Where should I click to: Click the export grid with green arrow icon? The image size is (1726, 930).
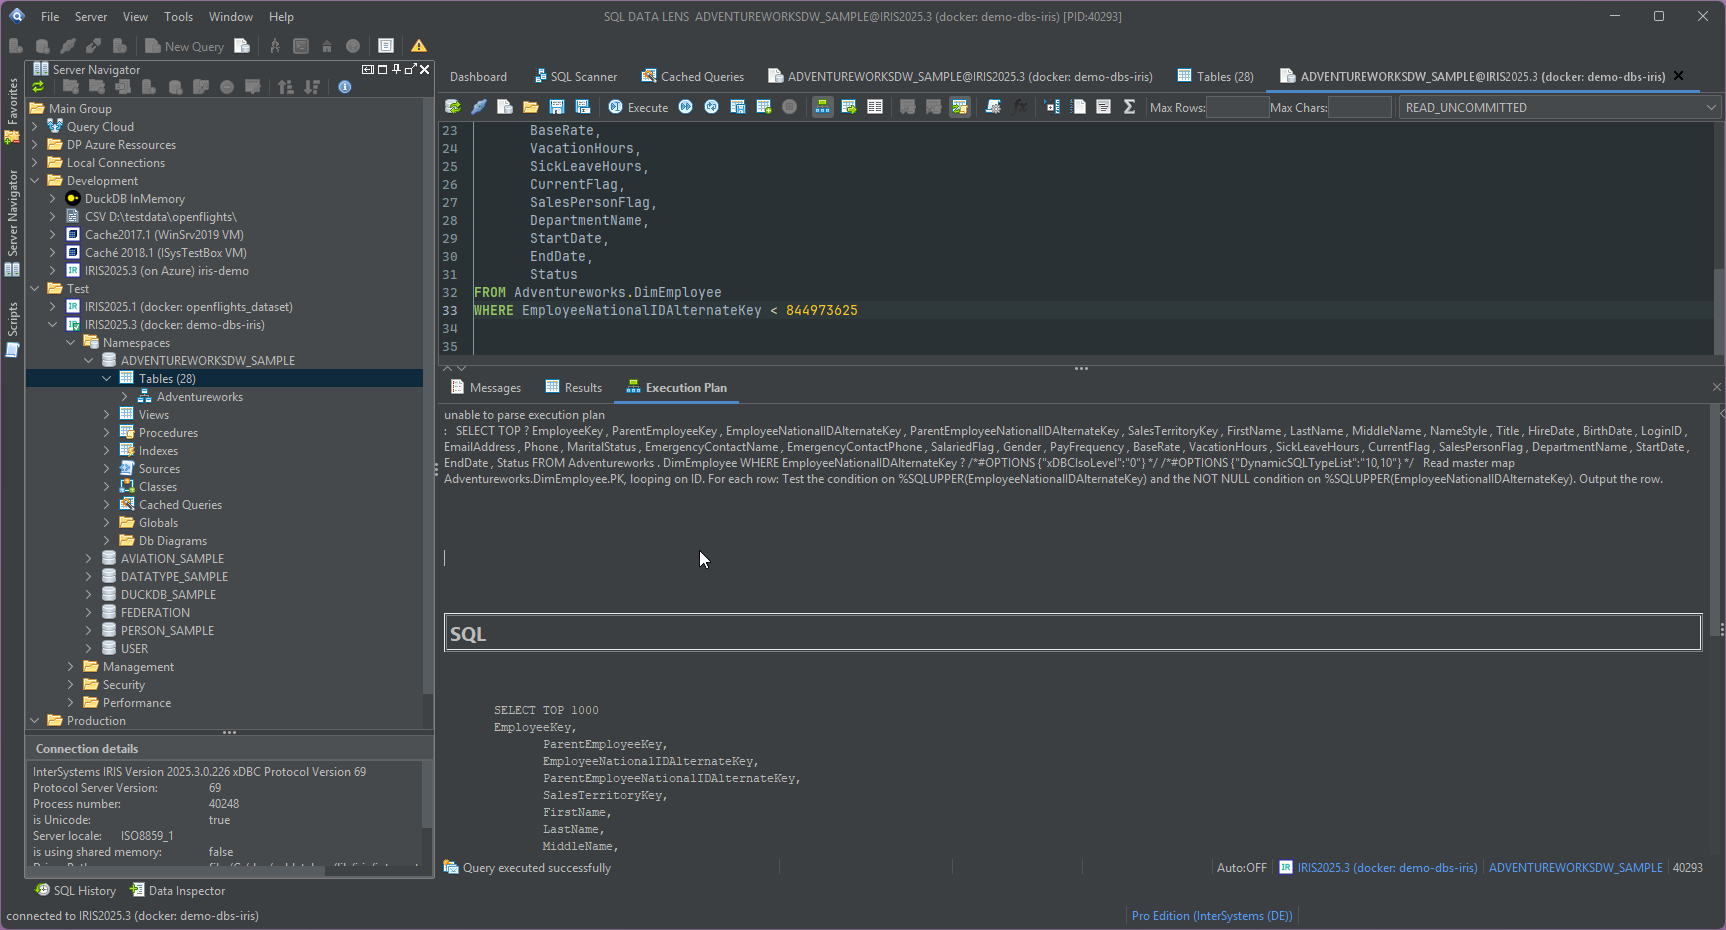coord(849,107)
